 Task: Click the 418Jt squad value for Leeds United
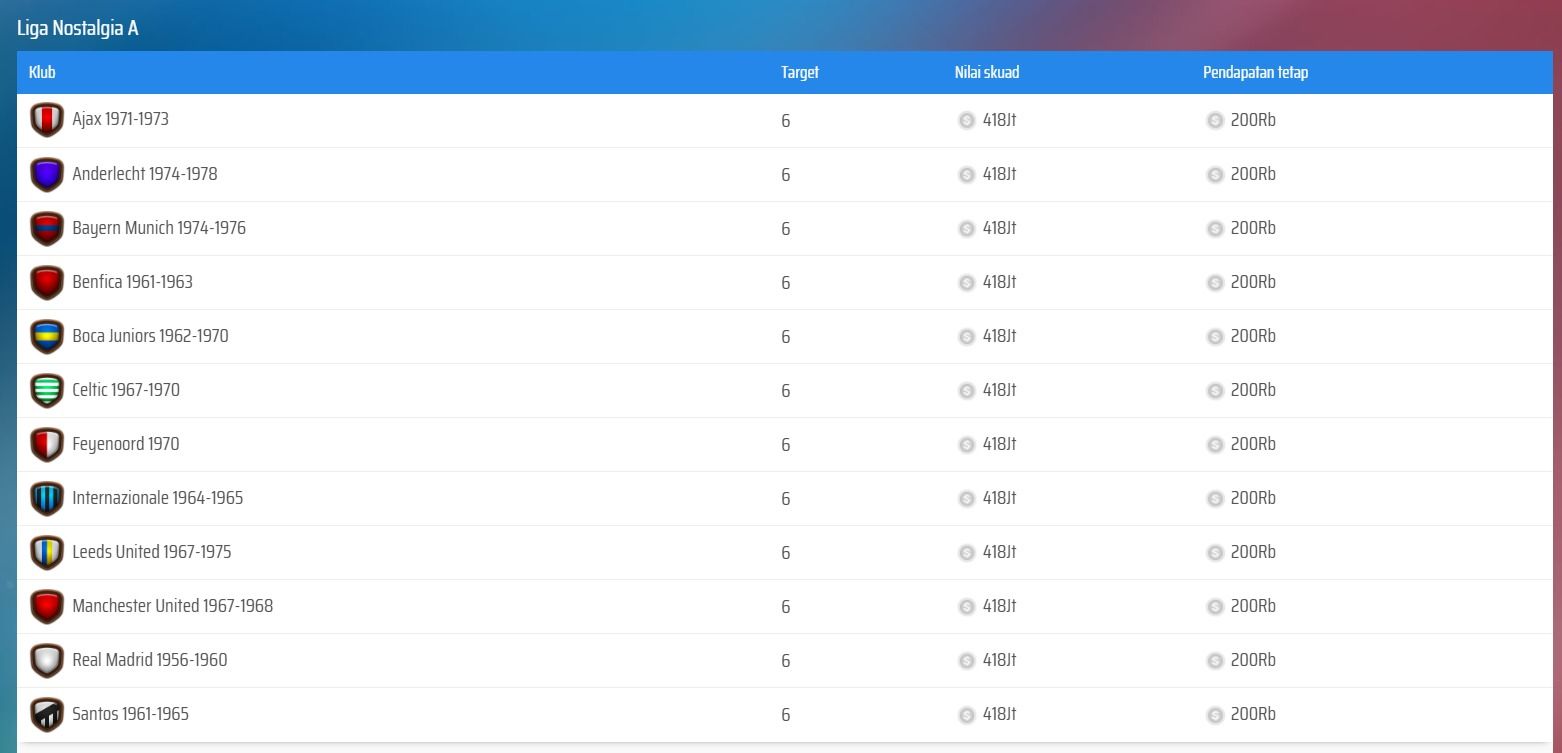(x=999, y=551)
